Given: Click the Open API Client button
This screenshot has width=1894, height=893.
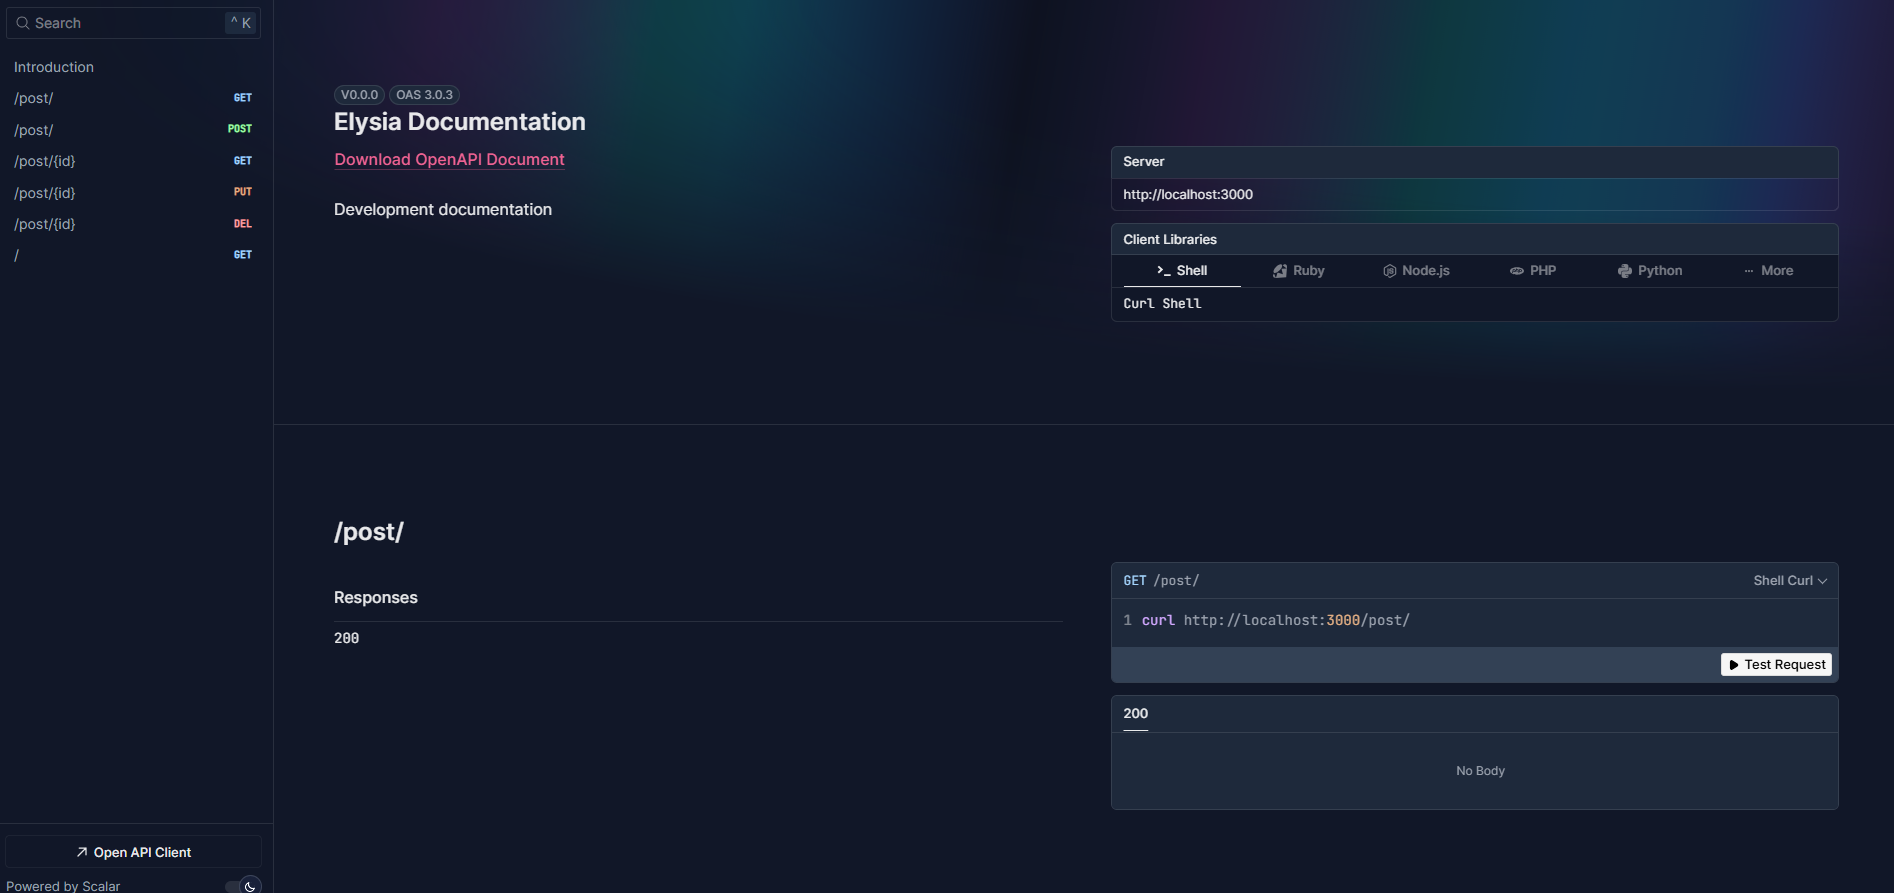Looking at the screenshot, I should click(x=133, y=852).
